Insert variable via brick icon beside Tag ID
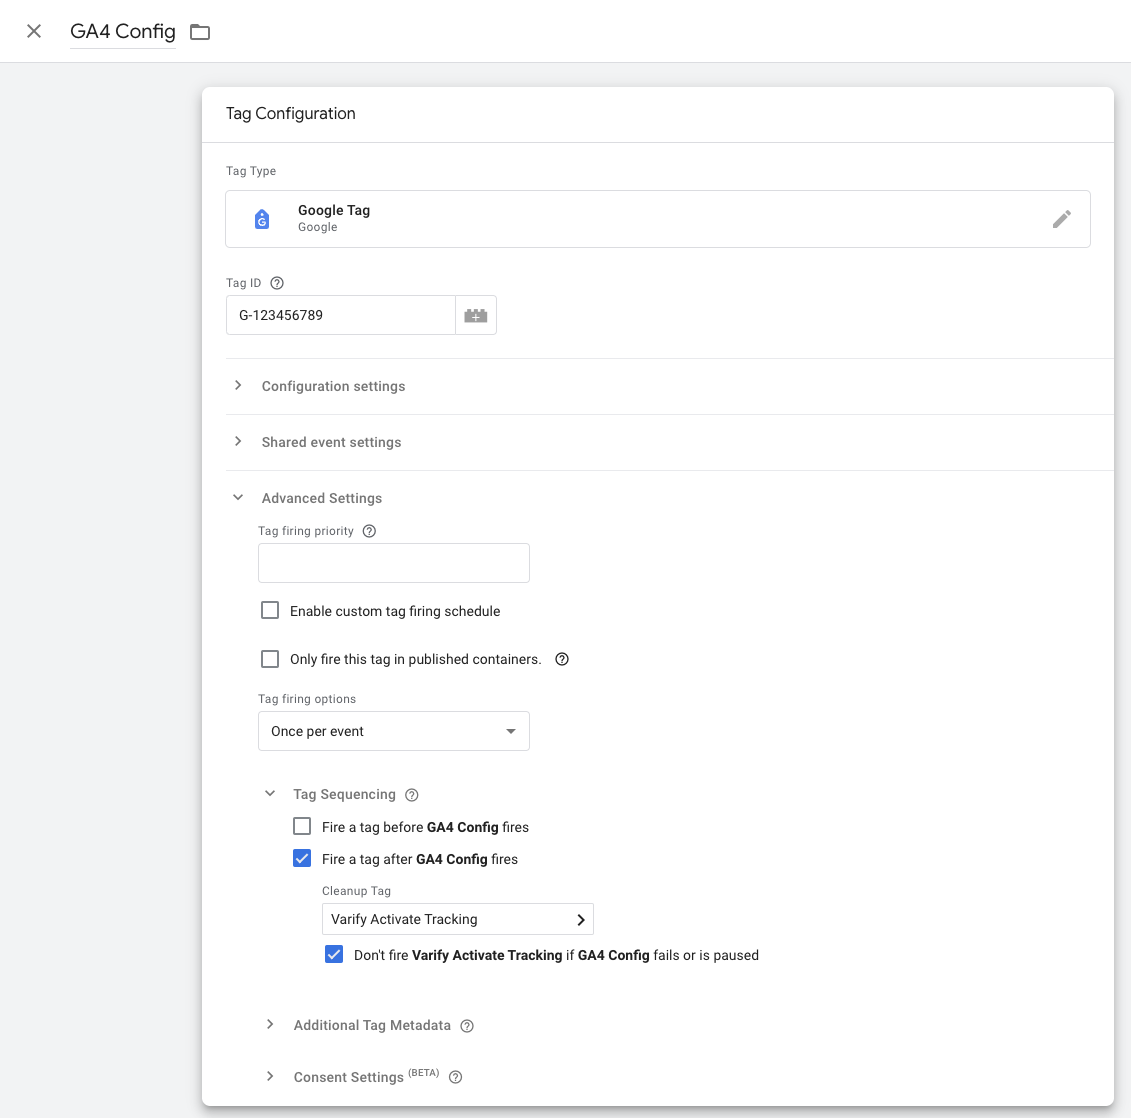 tap(476, 315)
